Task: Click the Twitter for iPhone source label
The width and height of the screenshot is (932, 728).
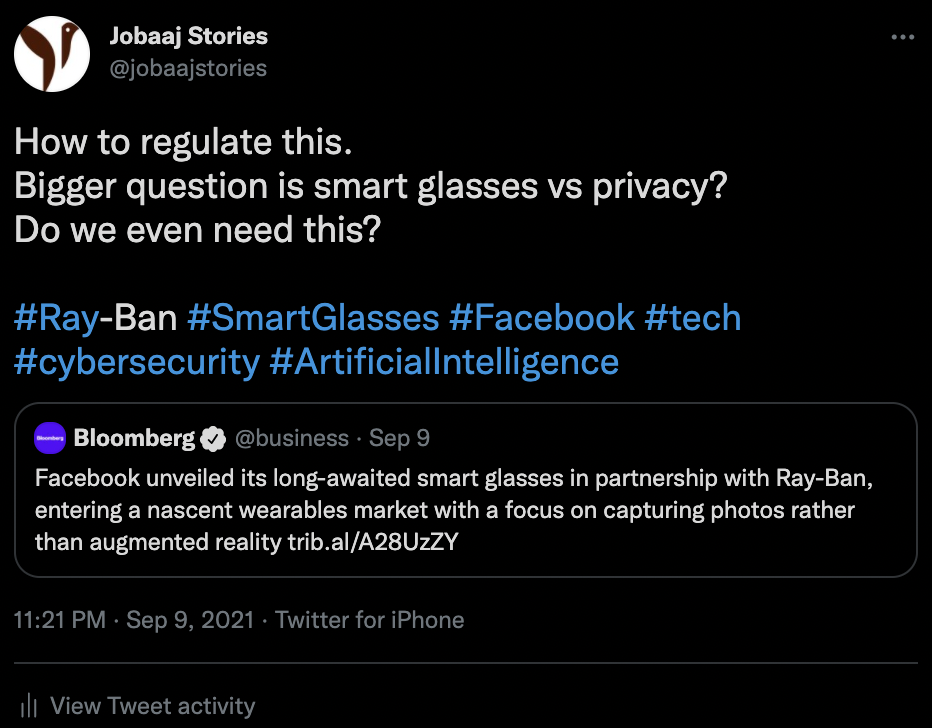Action: 369,620
